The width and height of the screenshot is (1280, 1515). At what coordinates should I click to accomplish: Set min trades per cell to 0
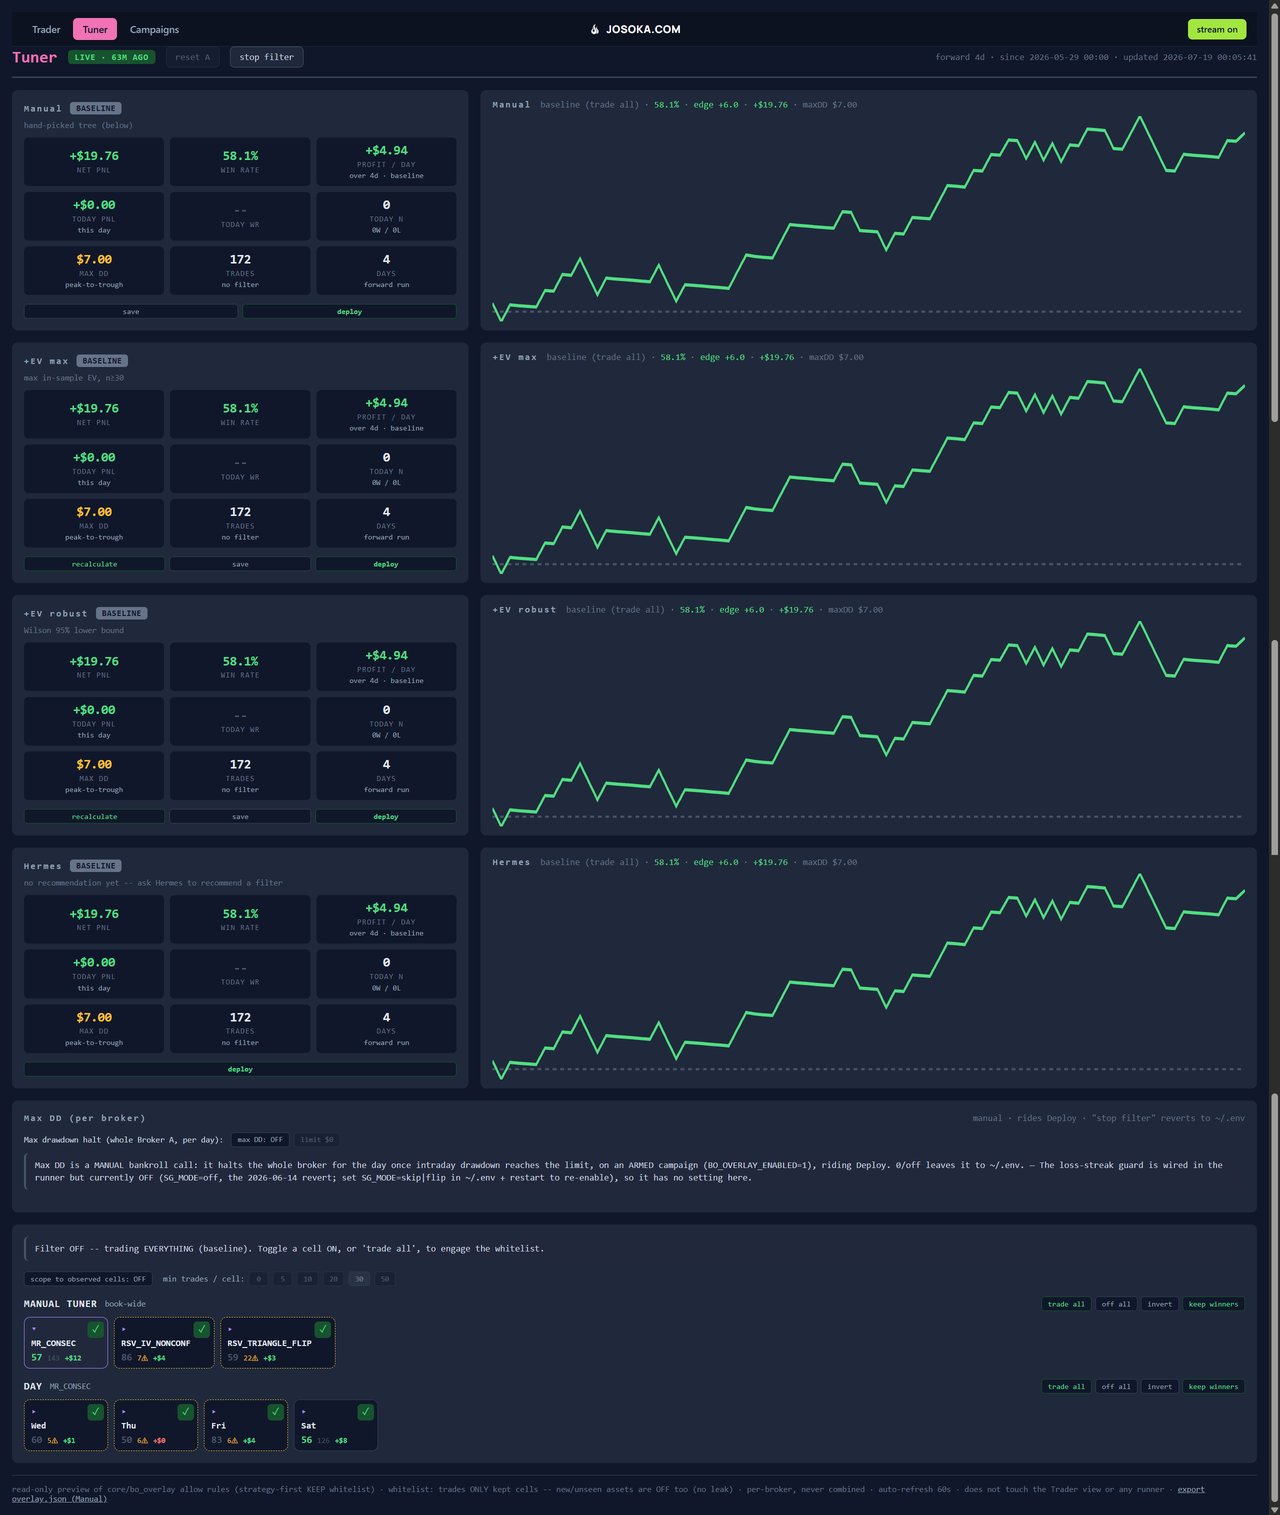click(258, 1279)
